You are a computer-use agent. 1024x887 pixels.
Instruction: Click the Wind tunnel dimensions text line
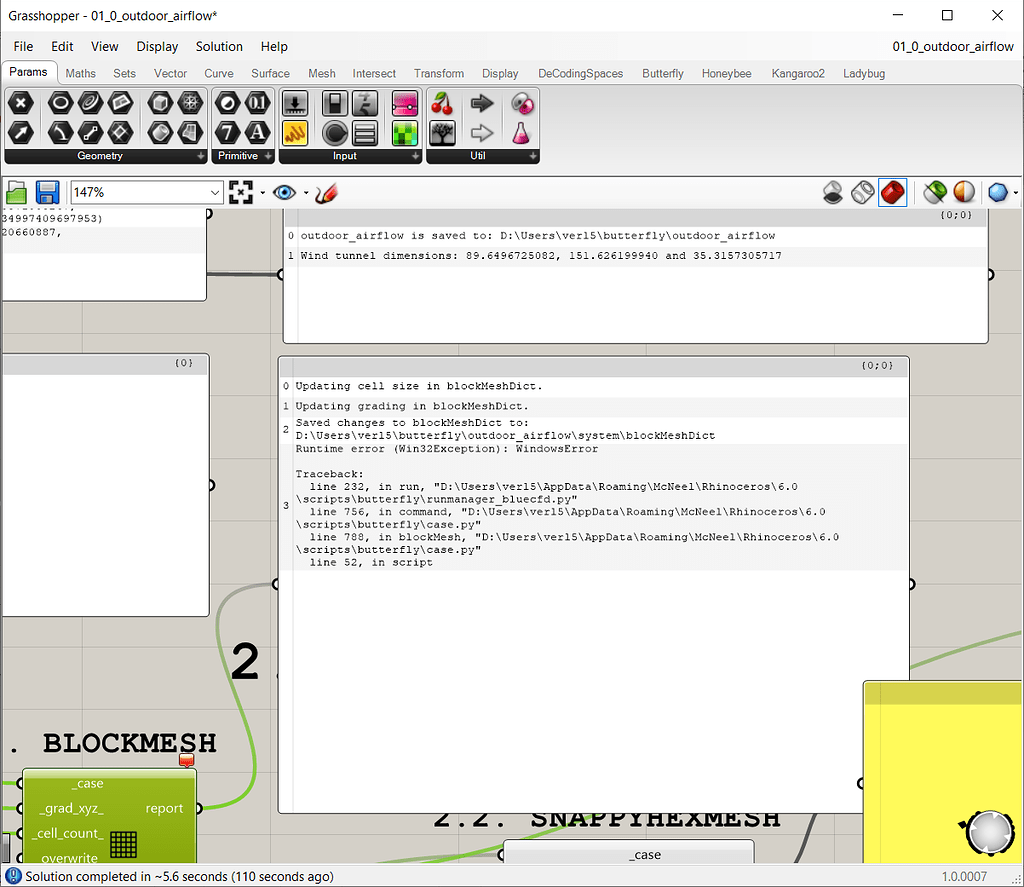tap(541, 255)
